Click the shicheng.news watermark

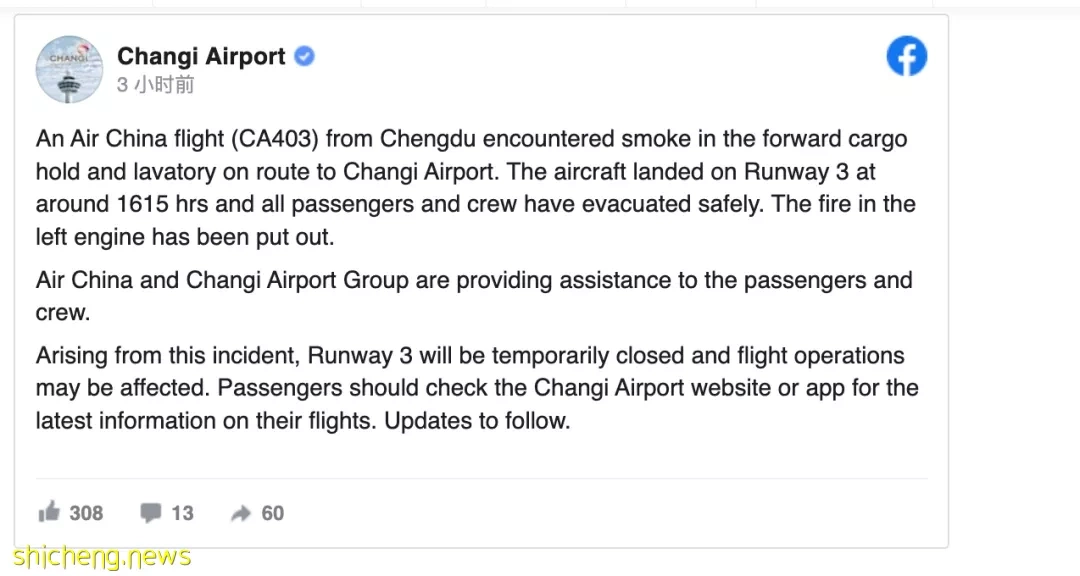pos(102,557)
